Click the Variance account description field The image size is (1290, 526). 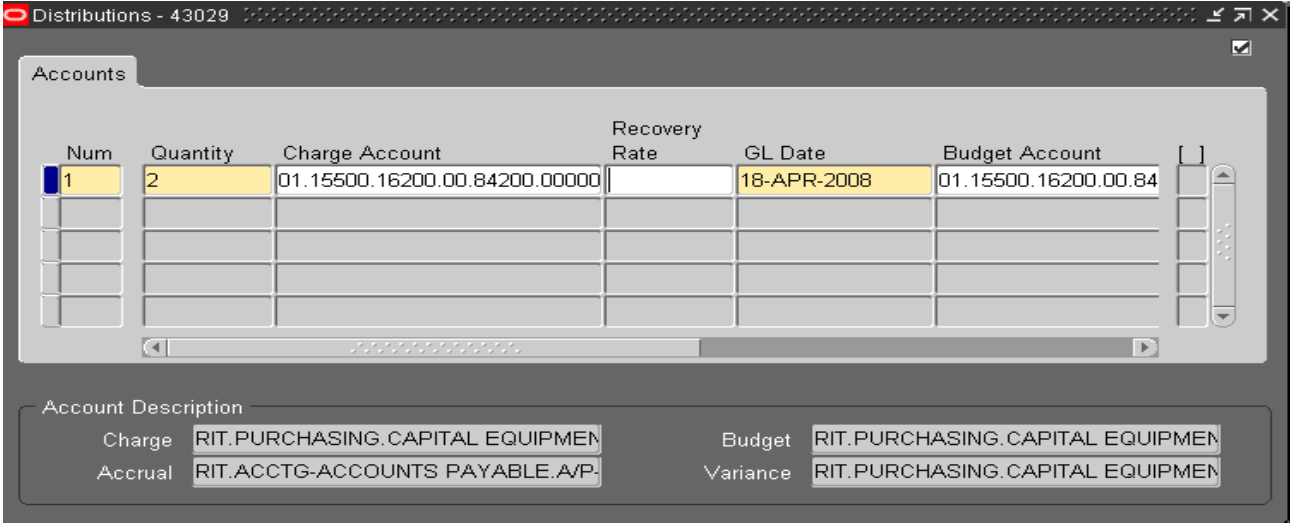1015,472
